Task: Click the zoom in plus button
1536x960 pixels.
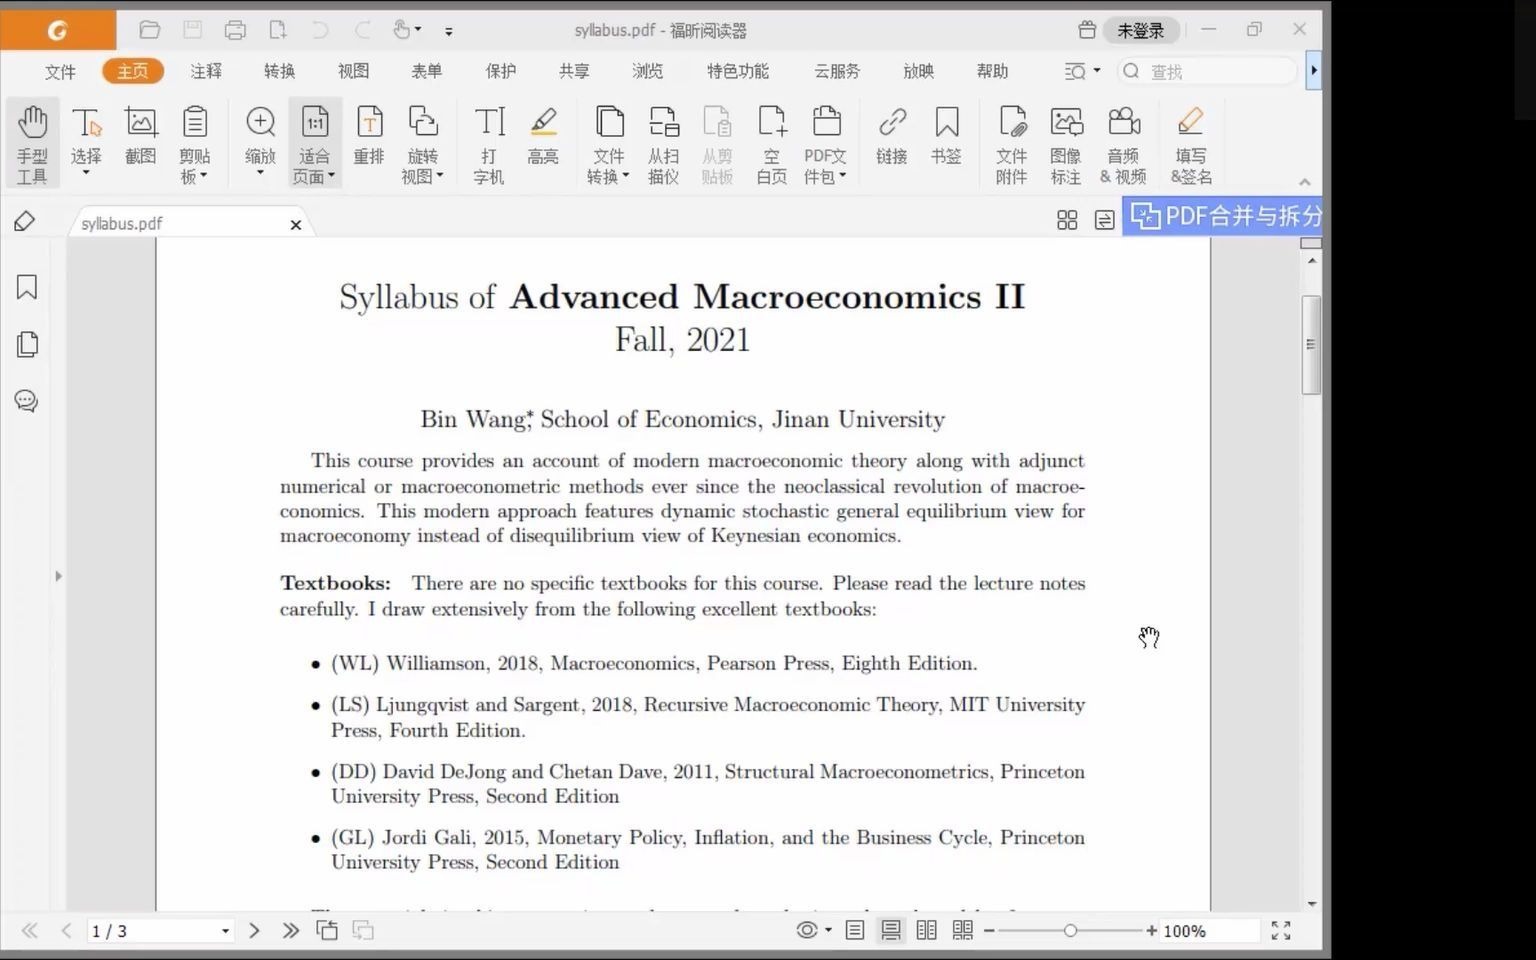Action: point(1152,931)
